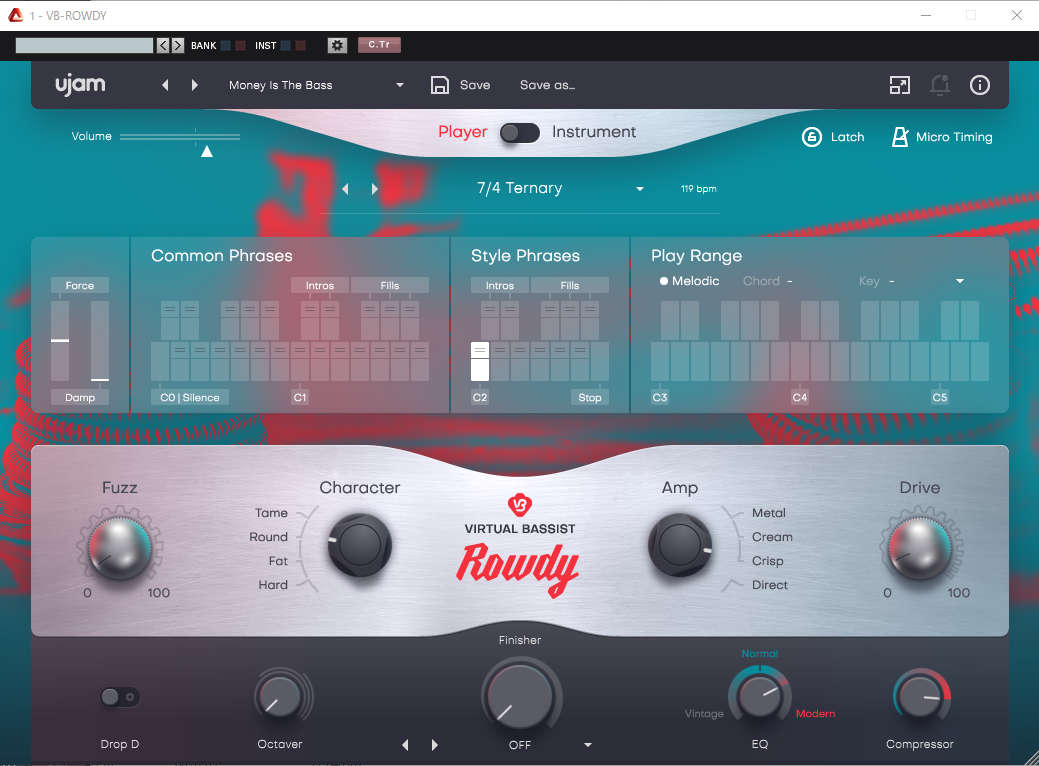Image resolution: width=1039 pixels, height=766 pixels.
Task: Click the Save floppy disk icon
Action: 440,85
